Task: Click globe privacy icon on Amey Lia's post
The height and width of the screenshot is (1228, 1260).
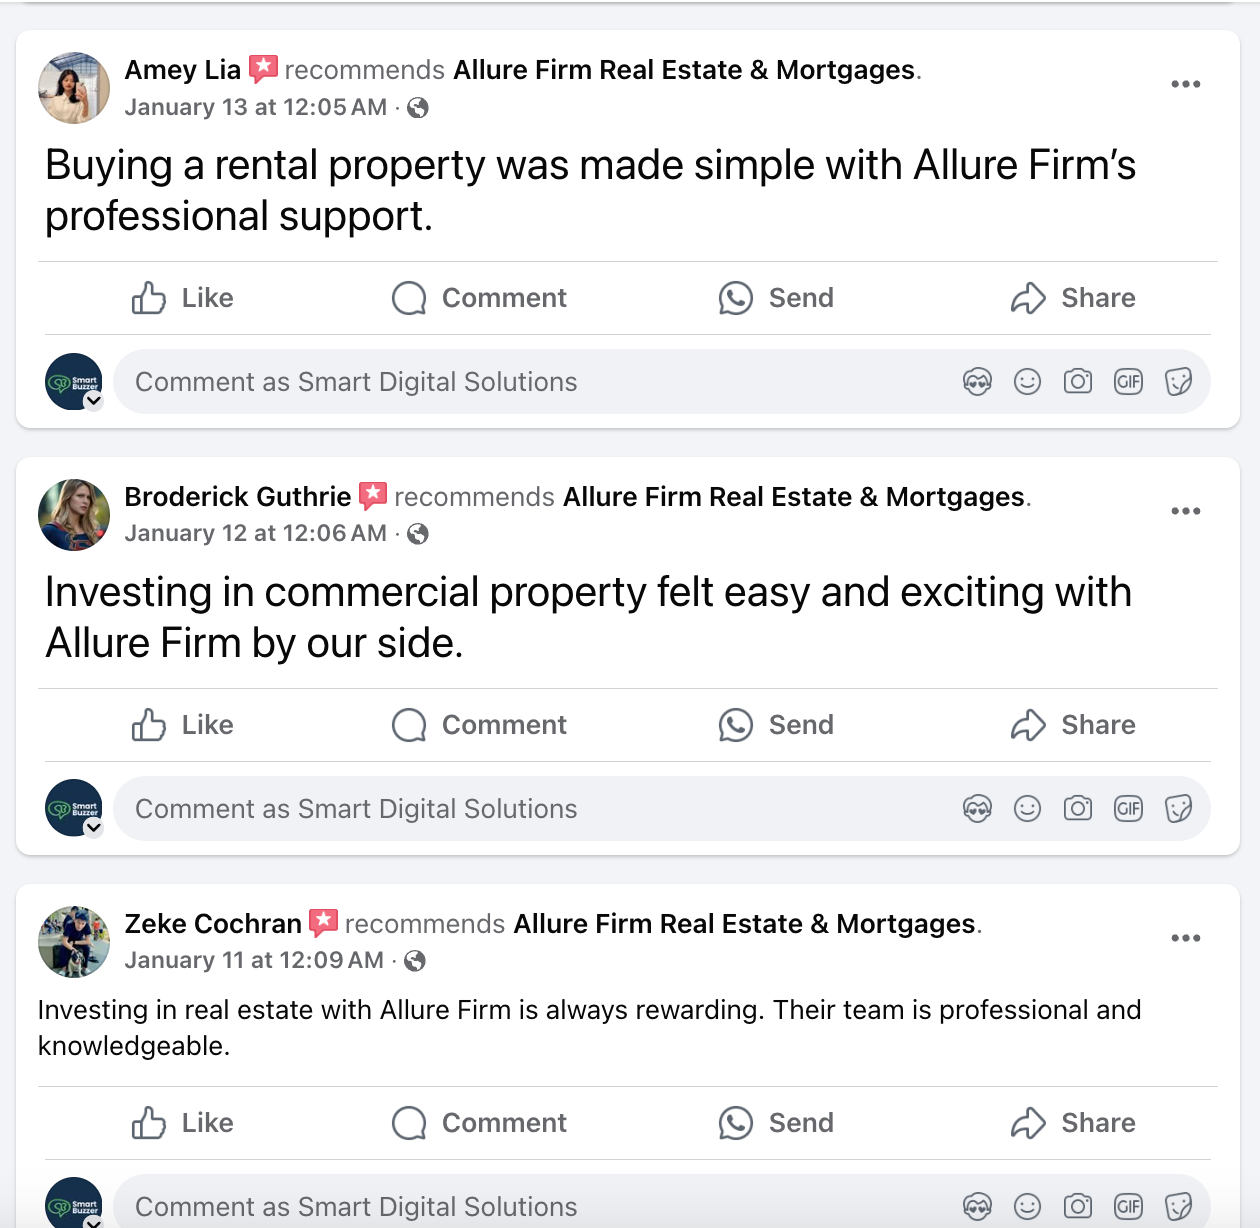Action: pos(418,108)
